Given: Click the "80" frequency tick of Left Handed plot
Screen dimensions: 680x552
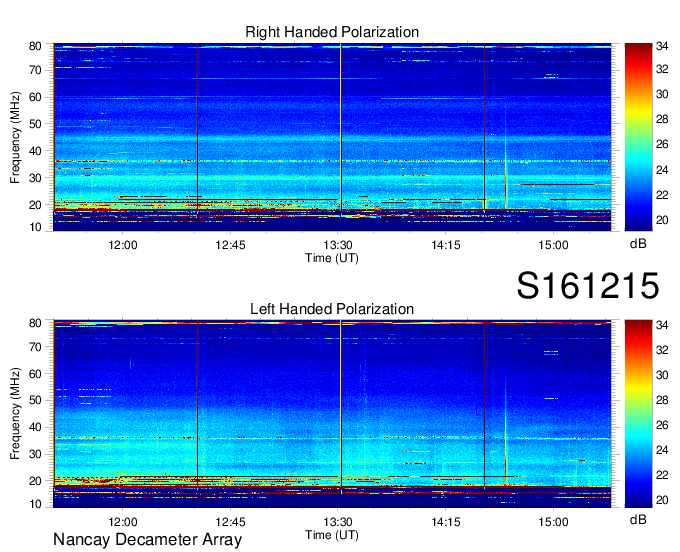Looking at the screenshot, I should click(x=35, y=323).
